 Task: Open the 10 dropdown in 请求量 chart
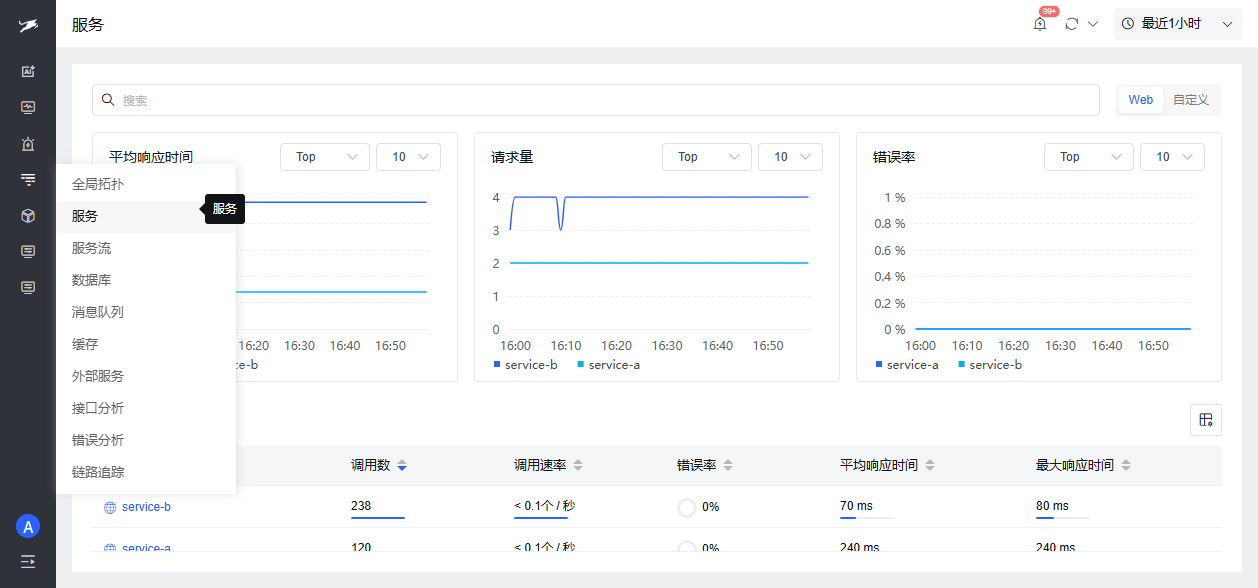tap(791, 157)
